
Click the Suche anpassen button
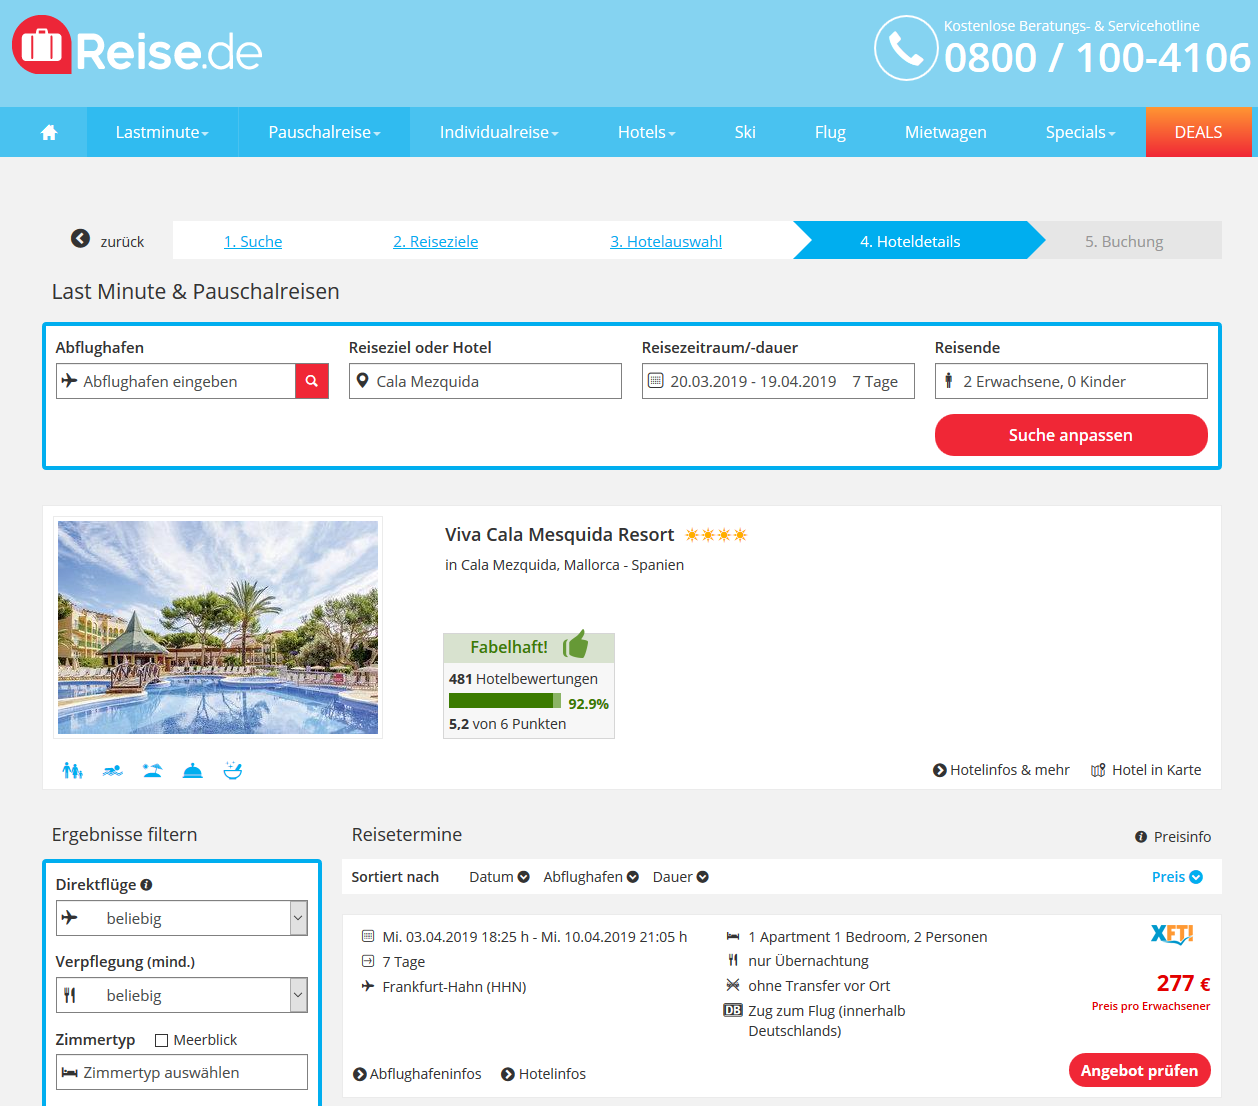1071,435
